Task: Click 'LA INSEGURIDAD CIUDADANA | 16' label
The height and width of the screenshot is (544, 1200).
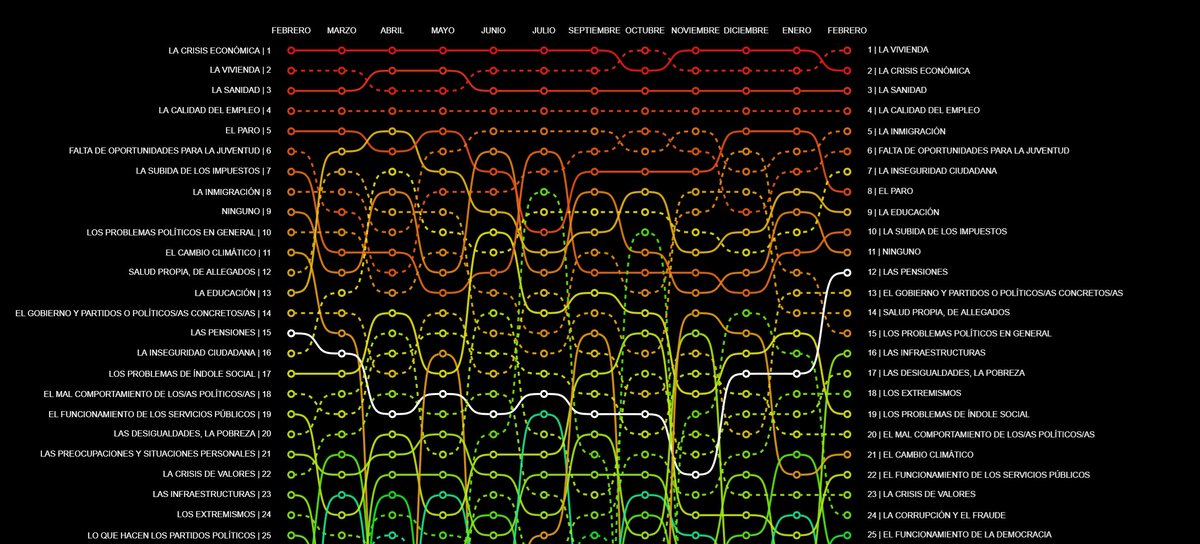Action: pyautogui.click(x=204, y=352)
